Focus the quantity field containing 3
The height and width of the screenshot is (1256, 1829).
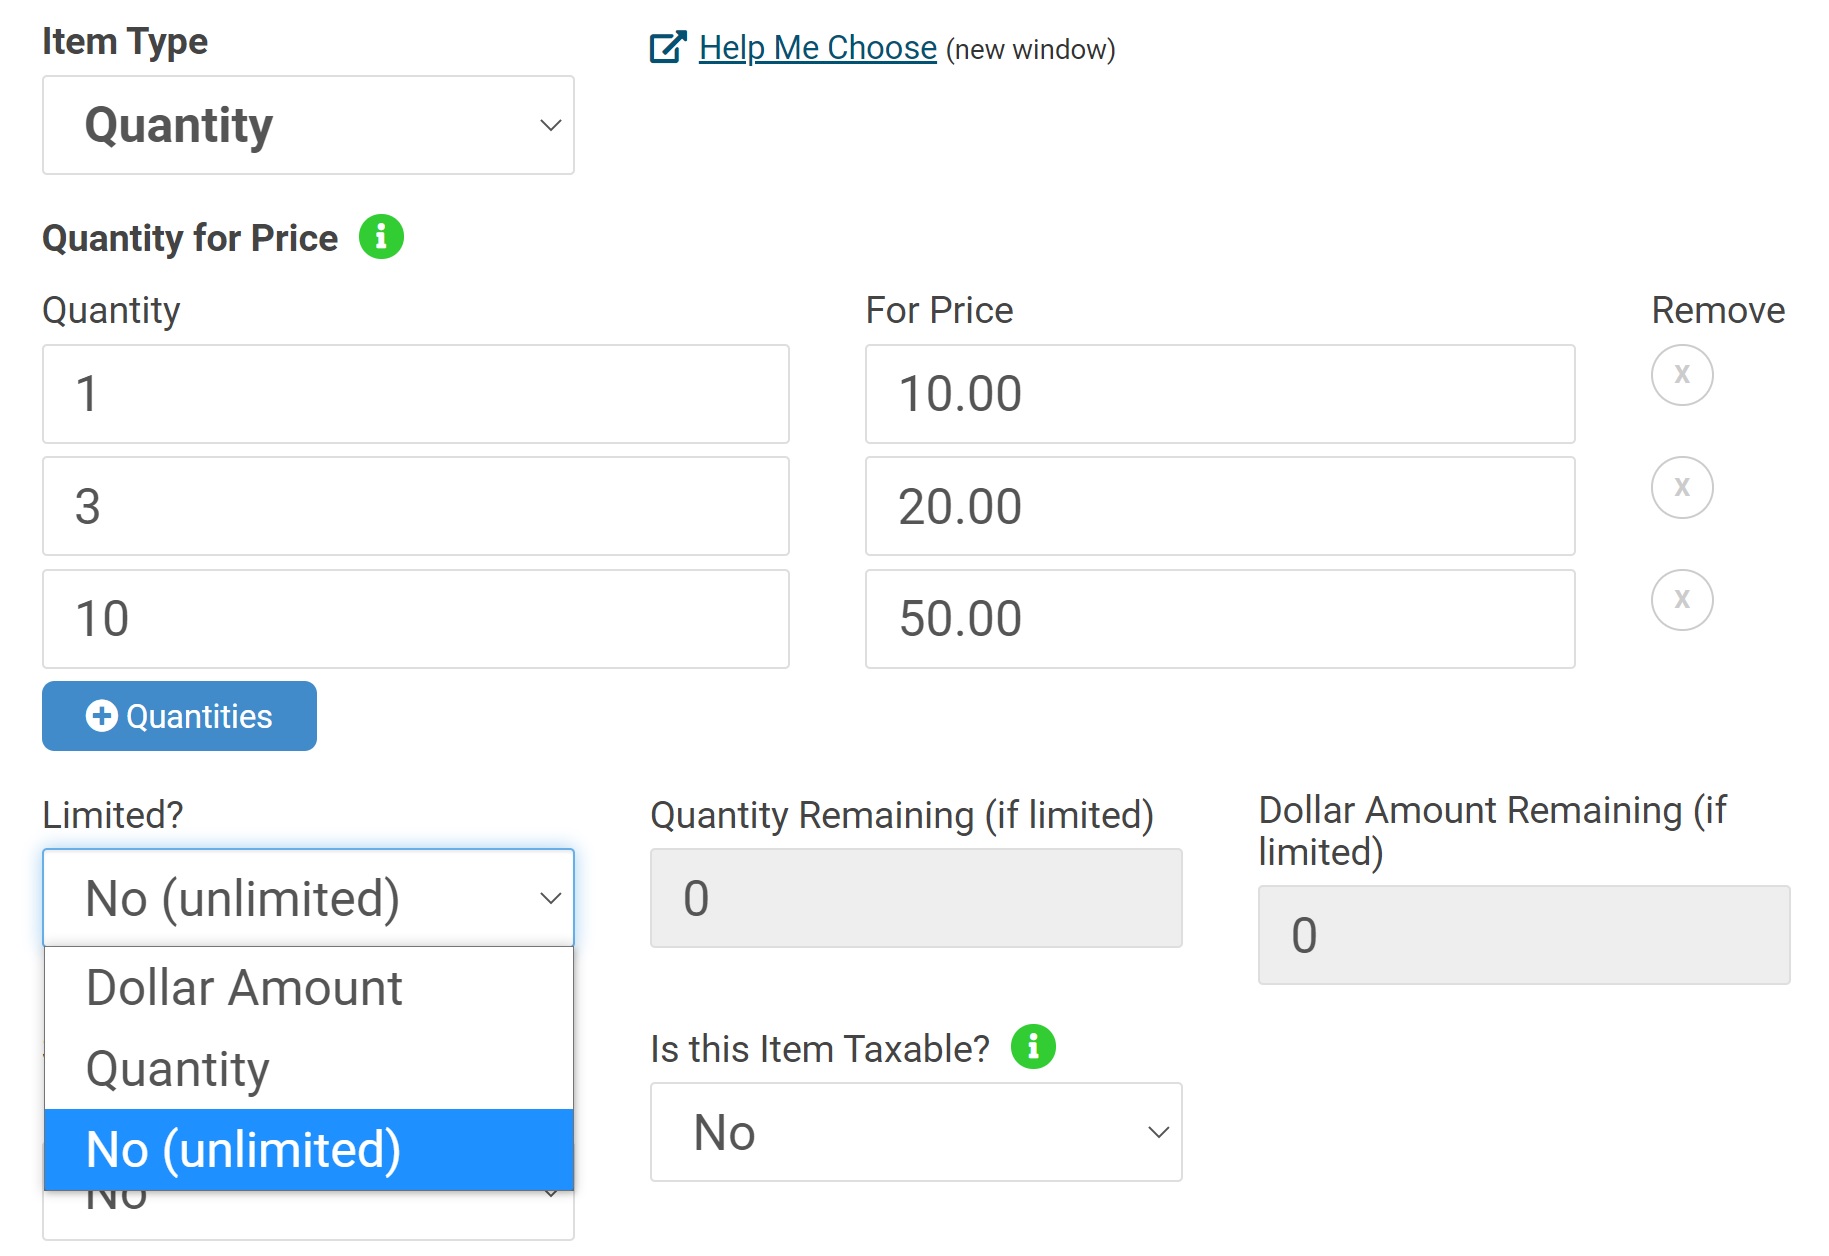pos(415,506)
